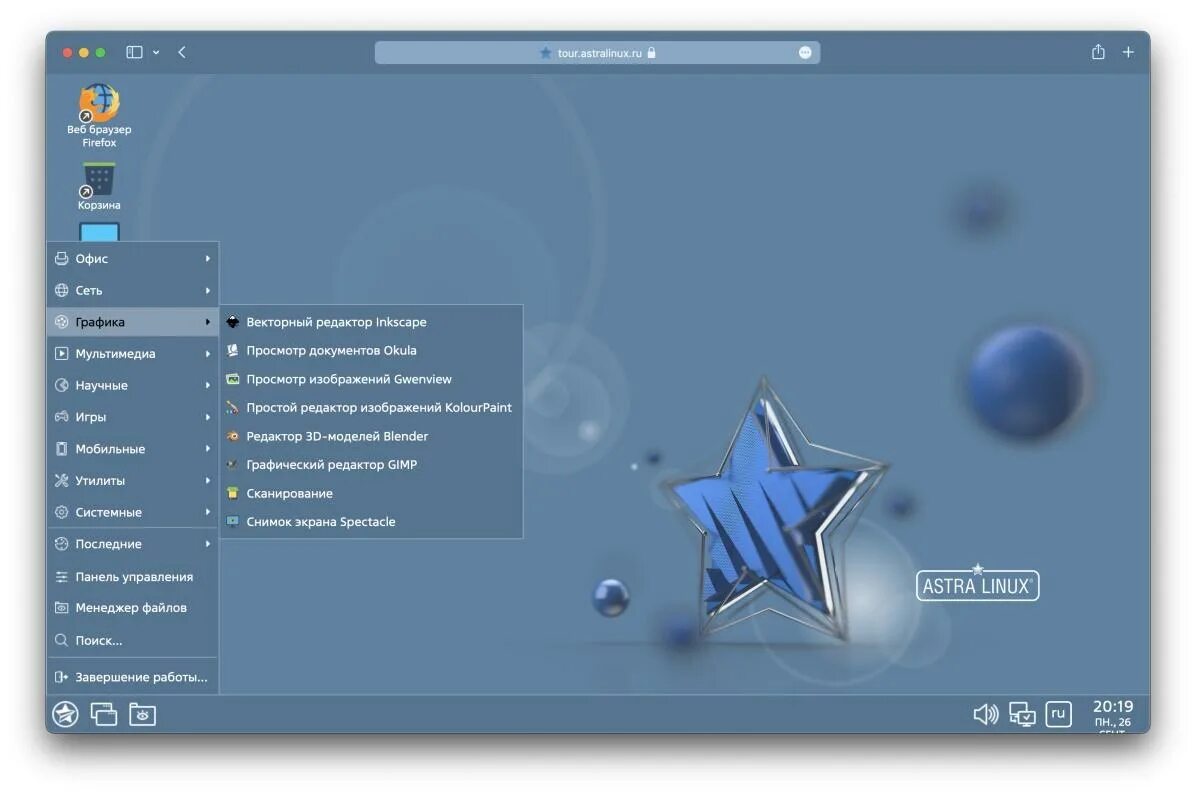Select Простой редактор изображений KolourPaint
Image resolution: width=1196 pixels, height=794 pixels.
click(371, 407)
